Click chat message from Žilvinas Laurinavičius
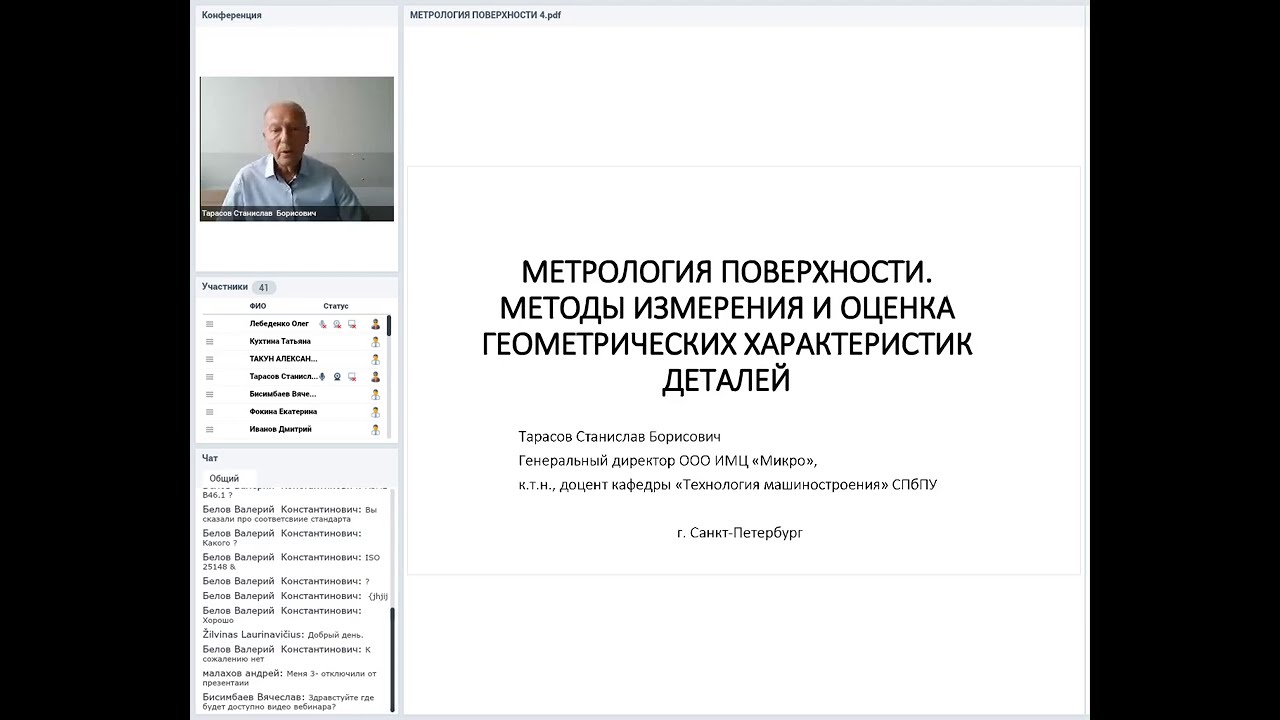The height and width of the screenshot is (720, 1280). tap(283, 635)
